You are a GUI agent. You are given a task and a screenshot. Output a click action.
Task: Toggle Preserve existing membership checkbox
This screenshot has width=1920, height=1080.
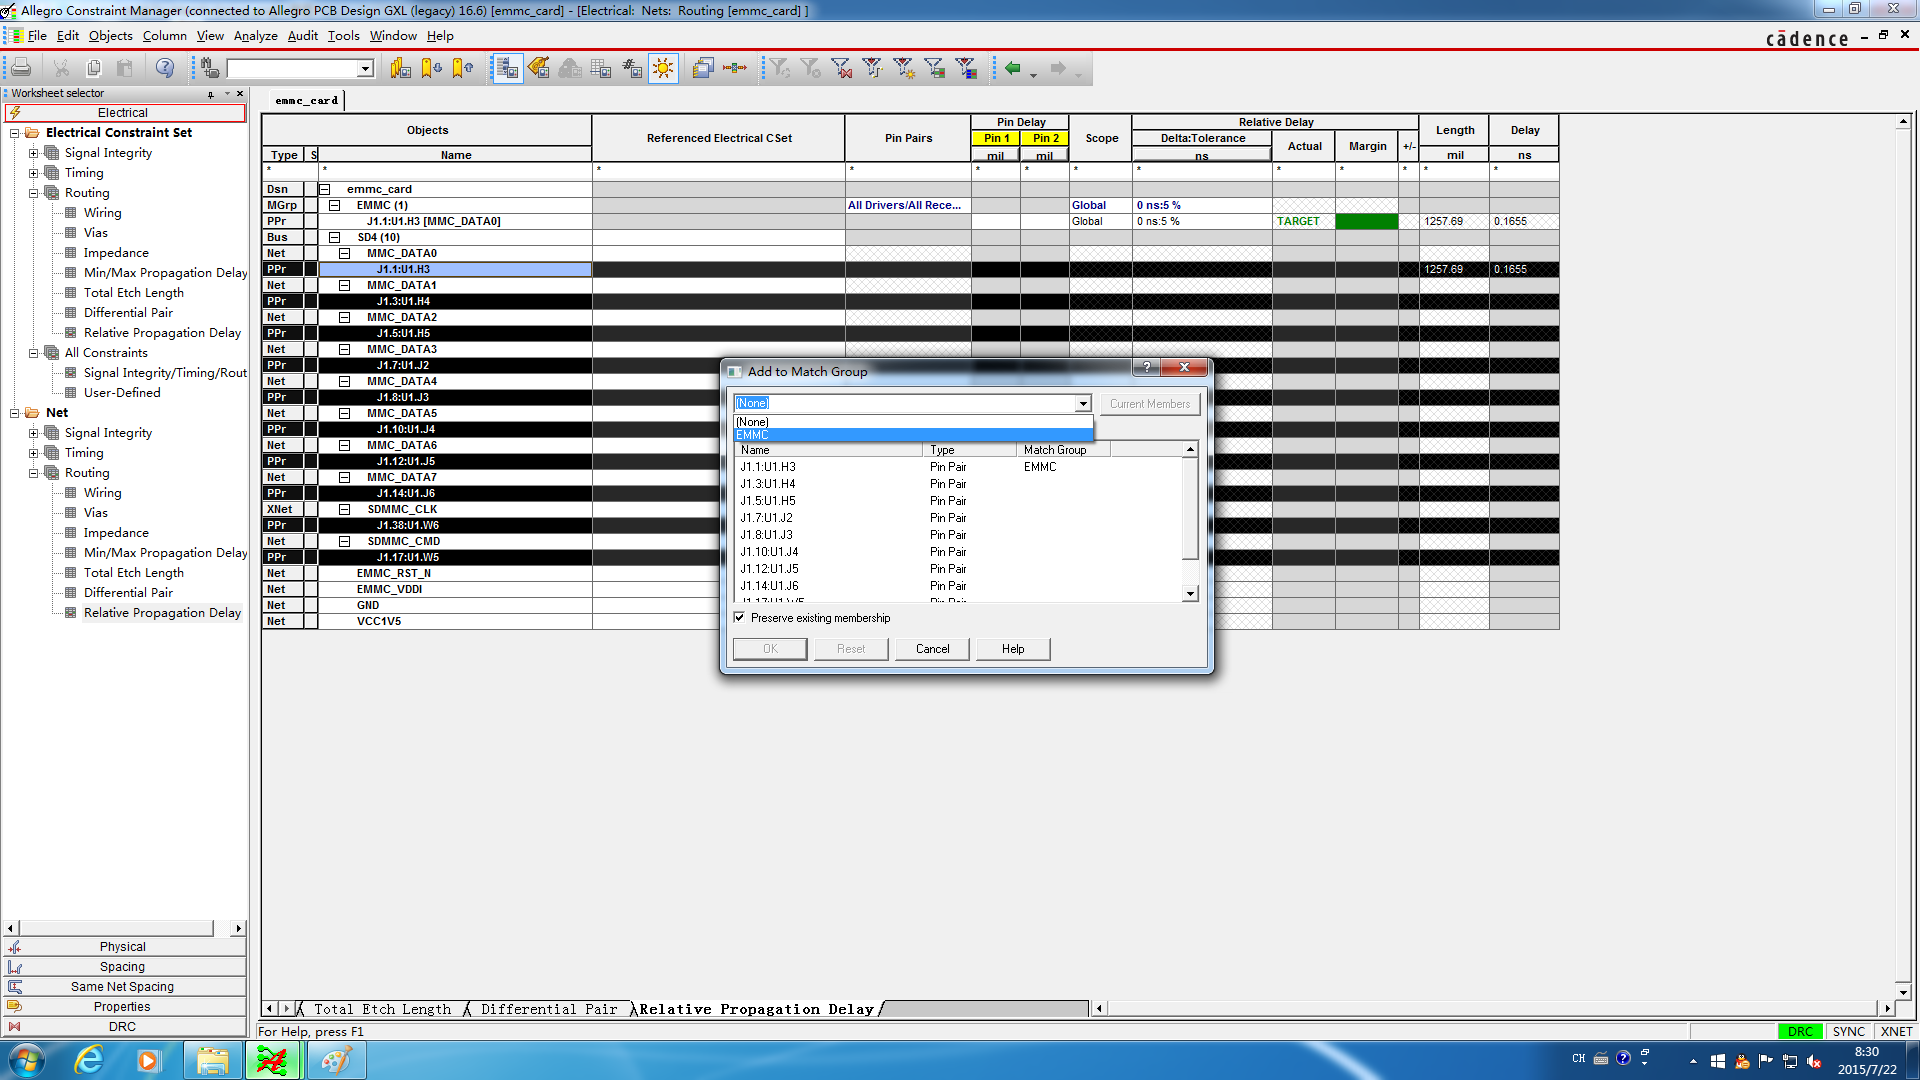click(739, 618)
